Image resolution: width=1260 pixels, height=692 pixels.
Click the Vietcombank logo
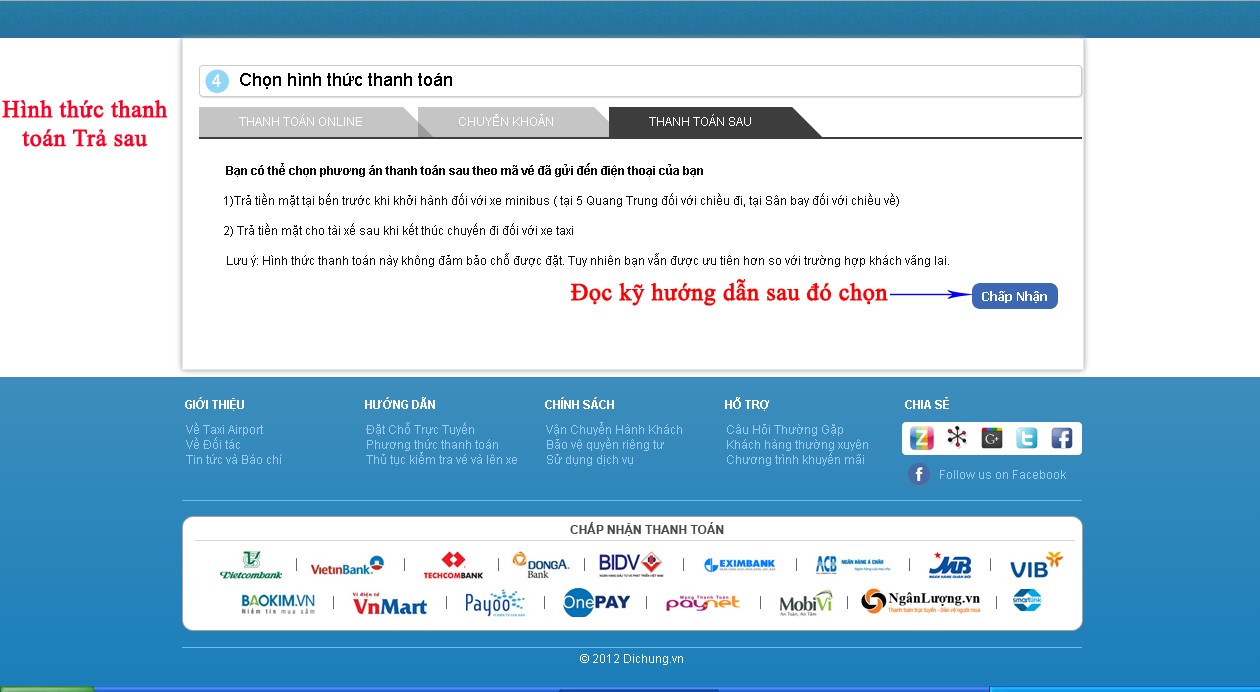point(251,565)
